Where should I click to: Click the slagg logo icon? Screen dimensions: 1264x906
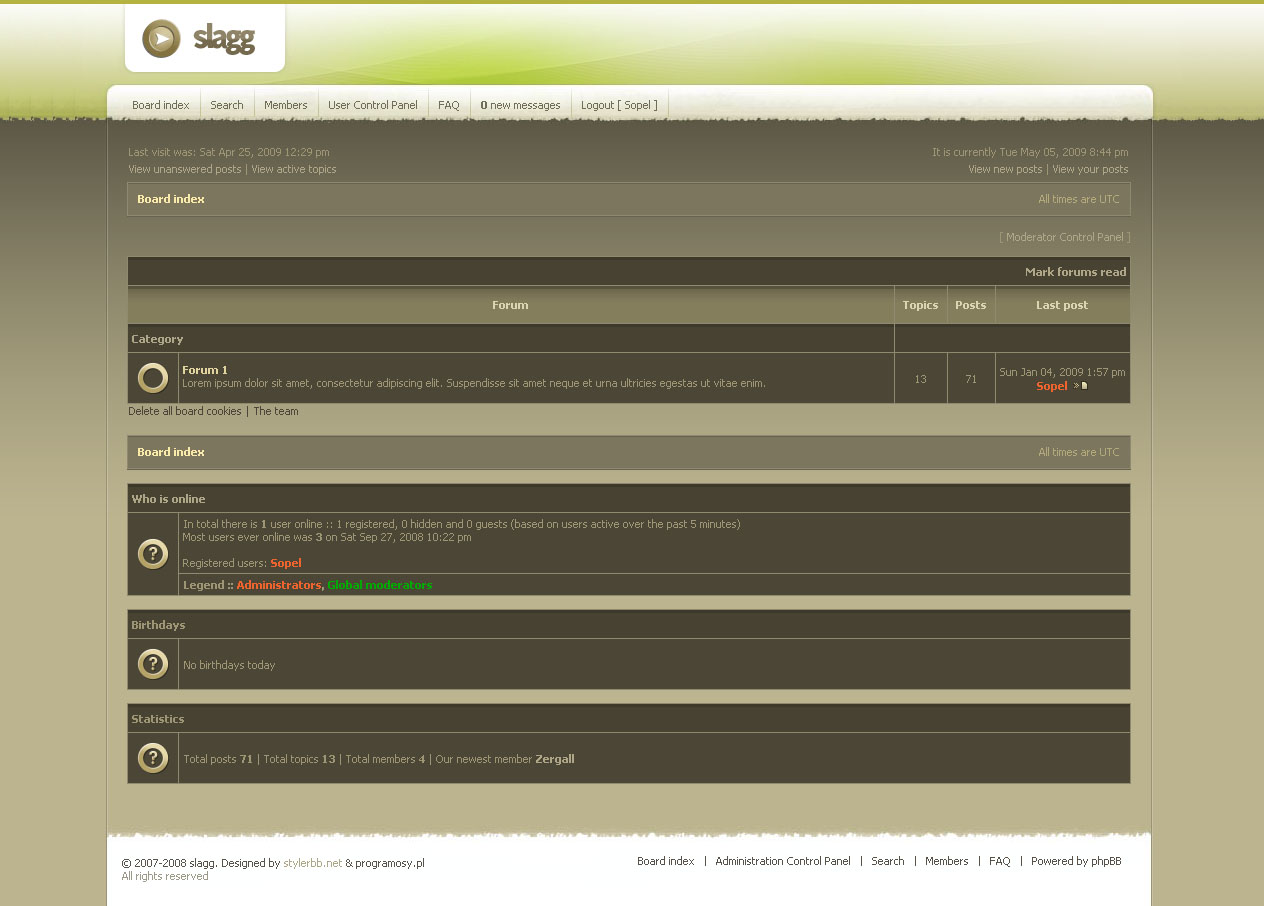(x=161, y=39)
